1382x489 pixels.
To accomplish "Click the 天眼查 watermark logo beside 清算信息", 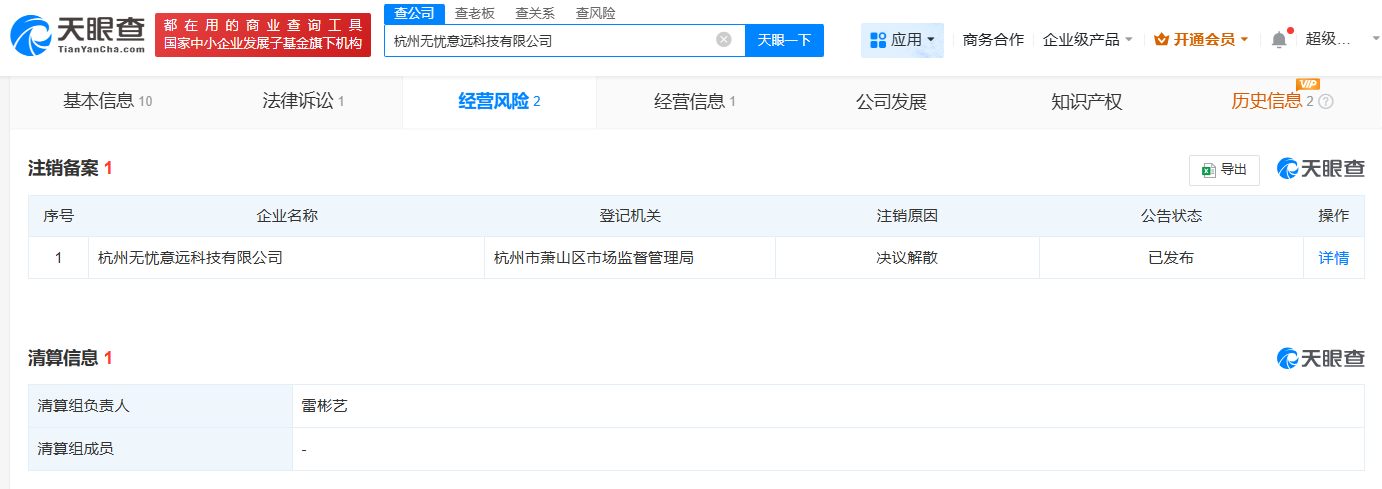I will pos(1320,358).
